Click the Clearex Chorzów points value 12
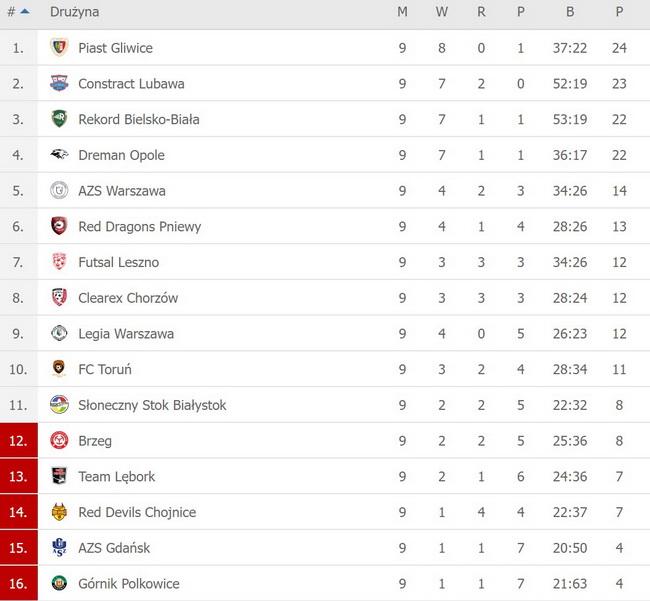The height and width of the screenshot is (601, 650). [x=619, y=298]
